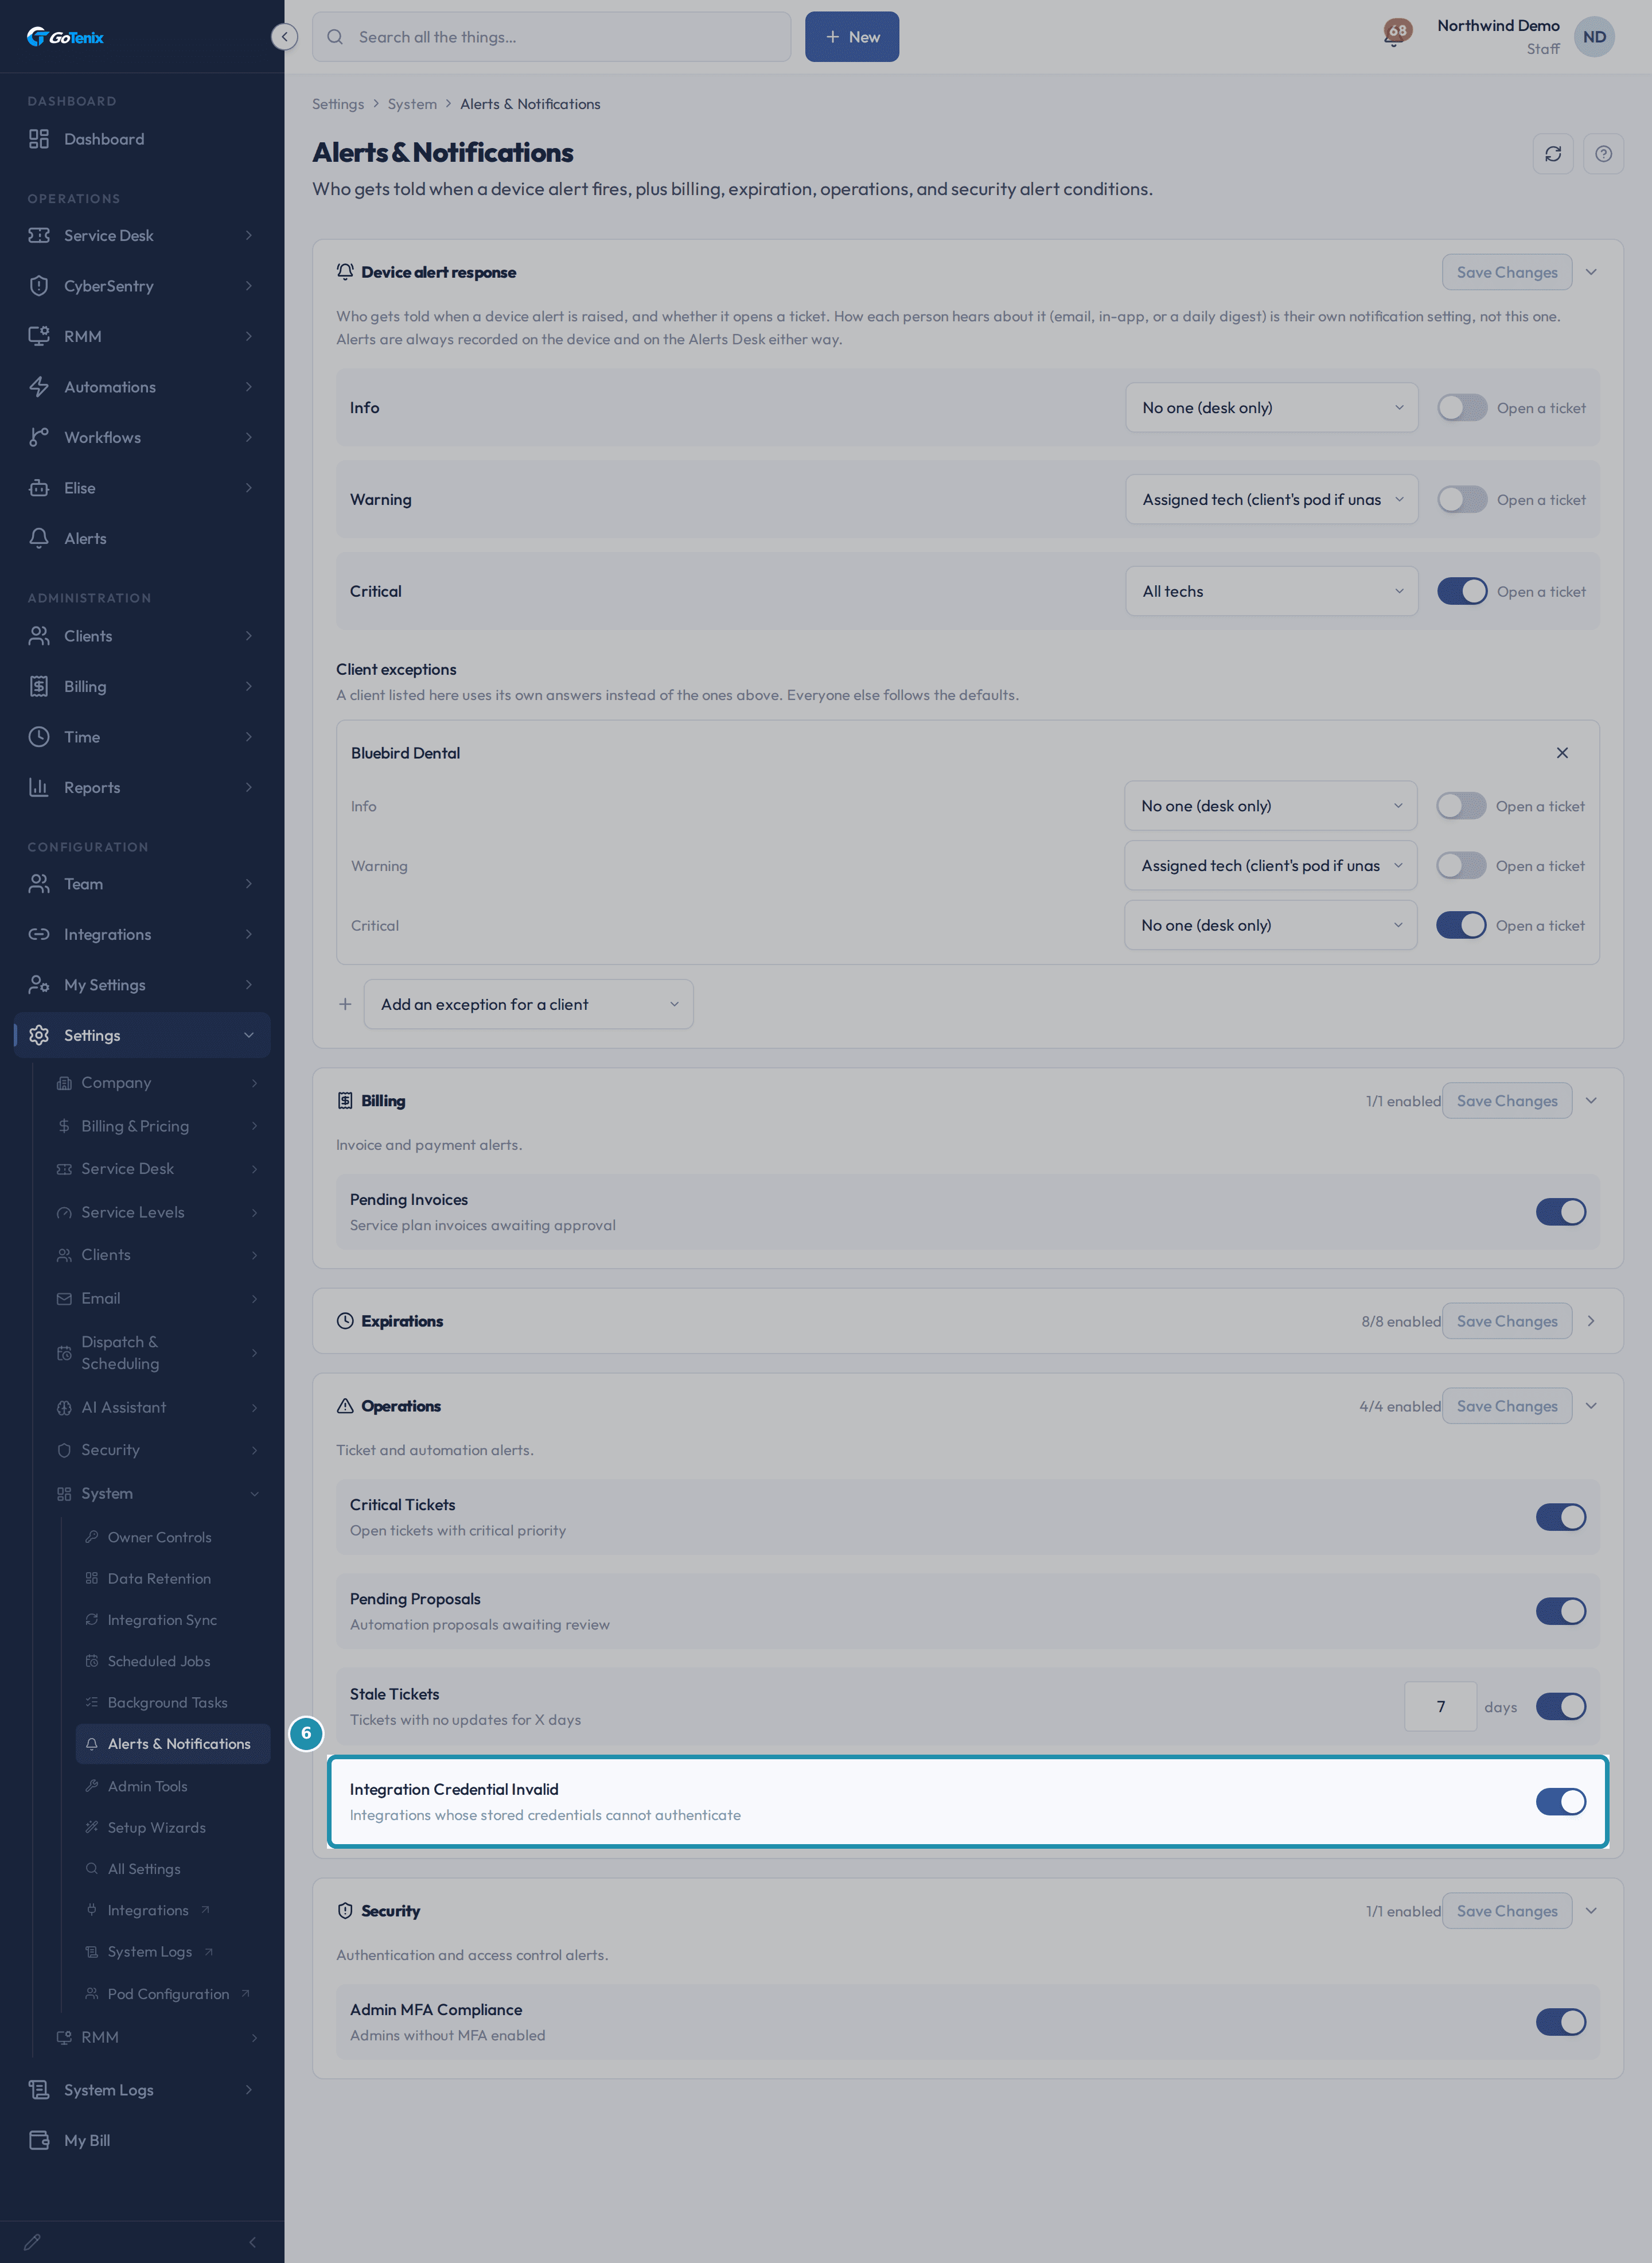The height and width of the screenshot is (2263, 1652).
Task: Click the Alerts bell icon in sidebar
Action: pos(39,538)
